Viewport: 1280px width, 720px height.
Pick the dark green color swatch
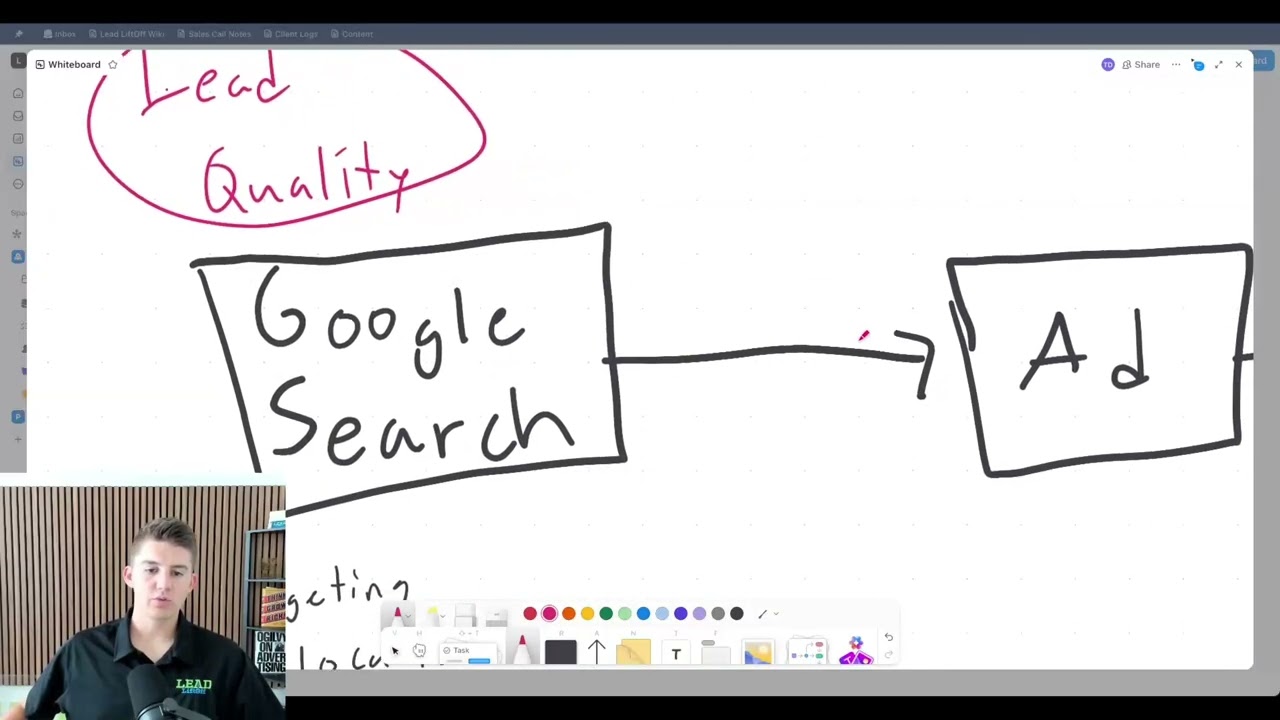(606, 614)
